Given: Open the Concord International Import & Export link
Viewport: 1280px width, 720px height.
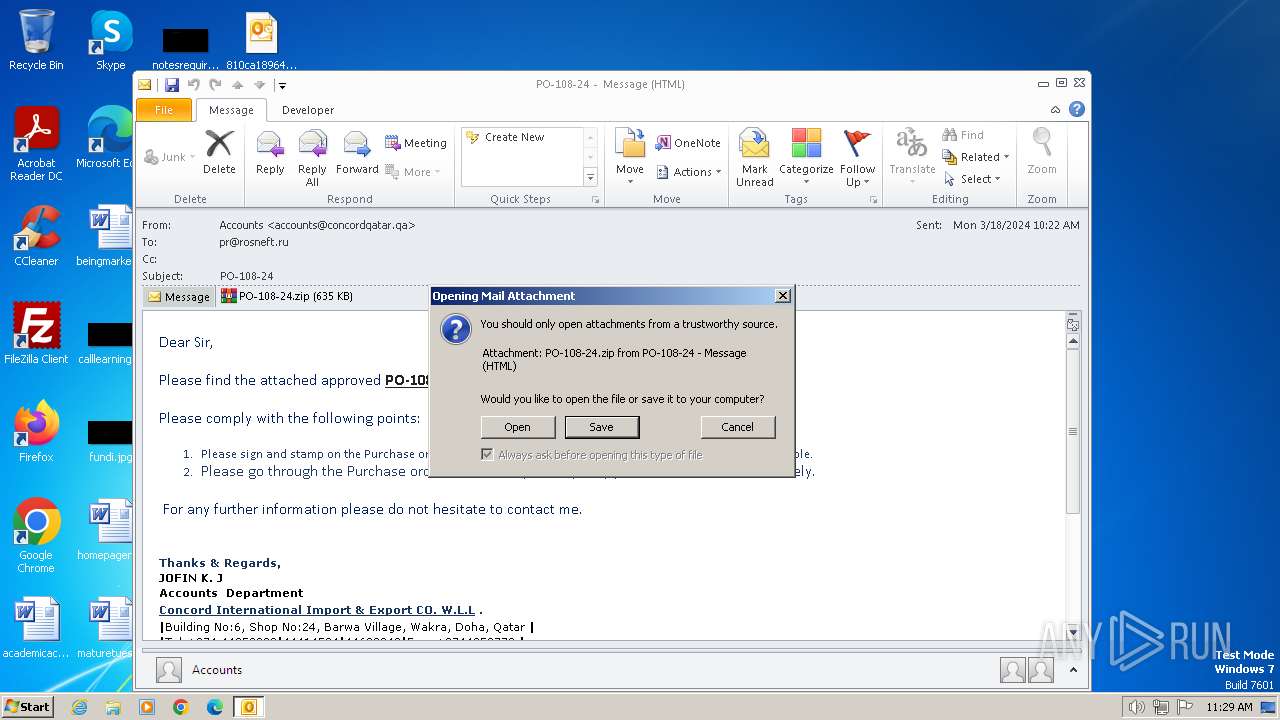Looking at the screenshot, I should 317,610.
